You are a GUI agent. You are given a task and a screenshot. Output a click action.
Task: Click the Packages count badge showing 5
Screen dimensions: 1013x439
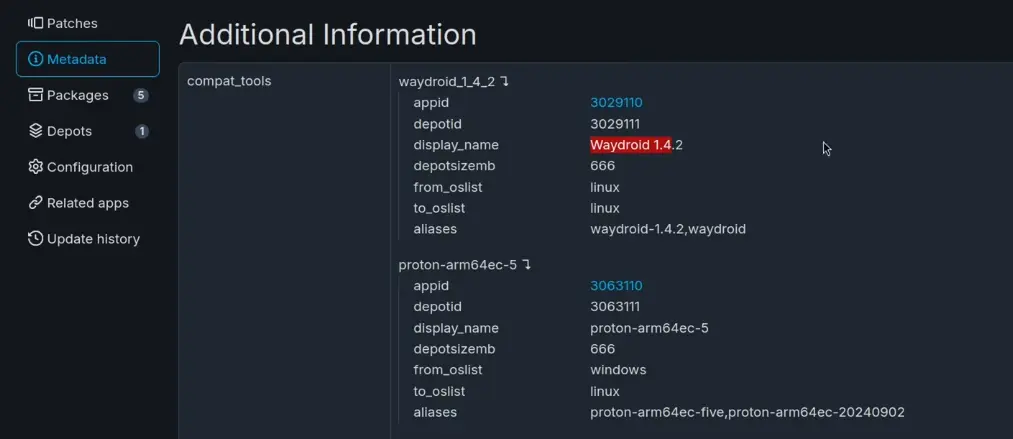141,95
